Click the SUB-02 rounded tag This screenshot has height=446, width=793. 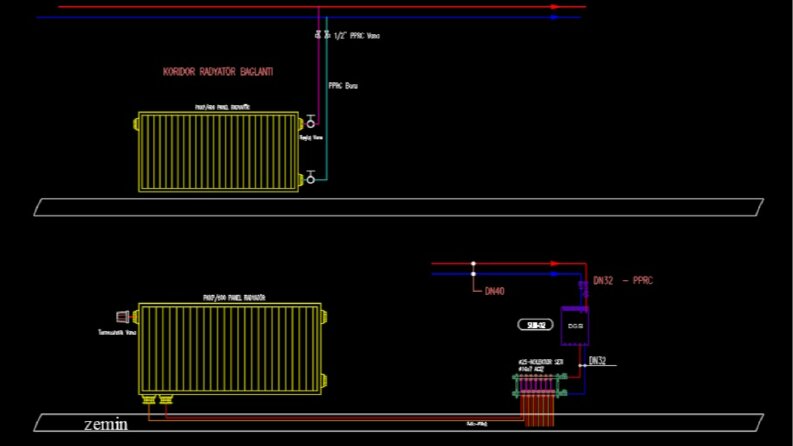coord(536,325)
